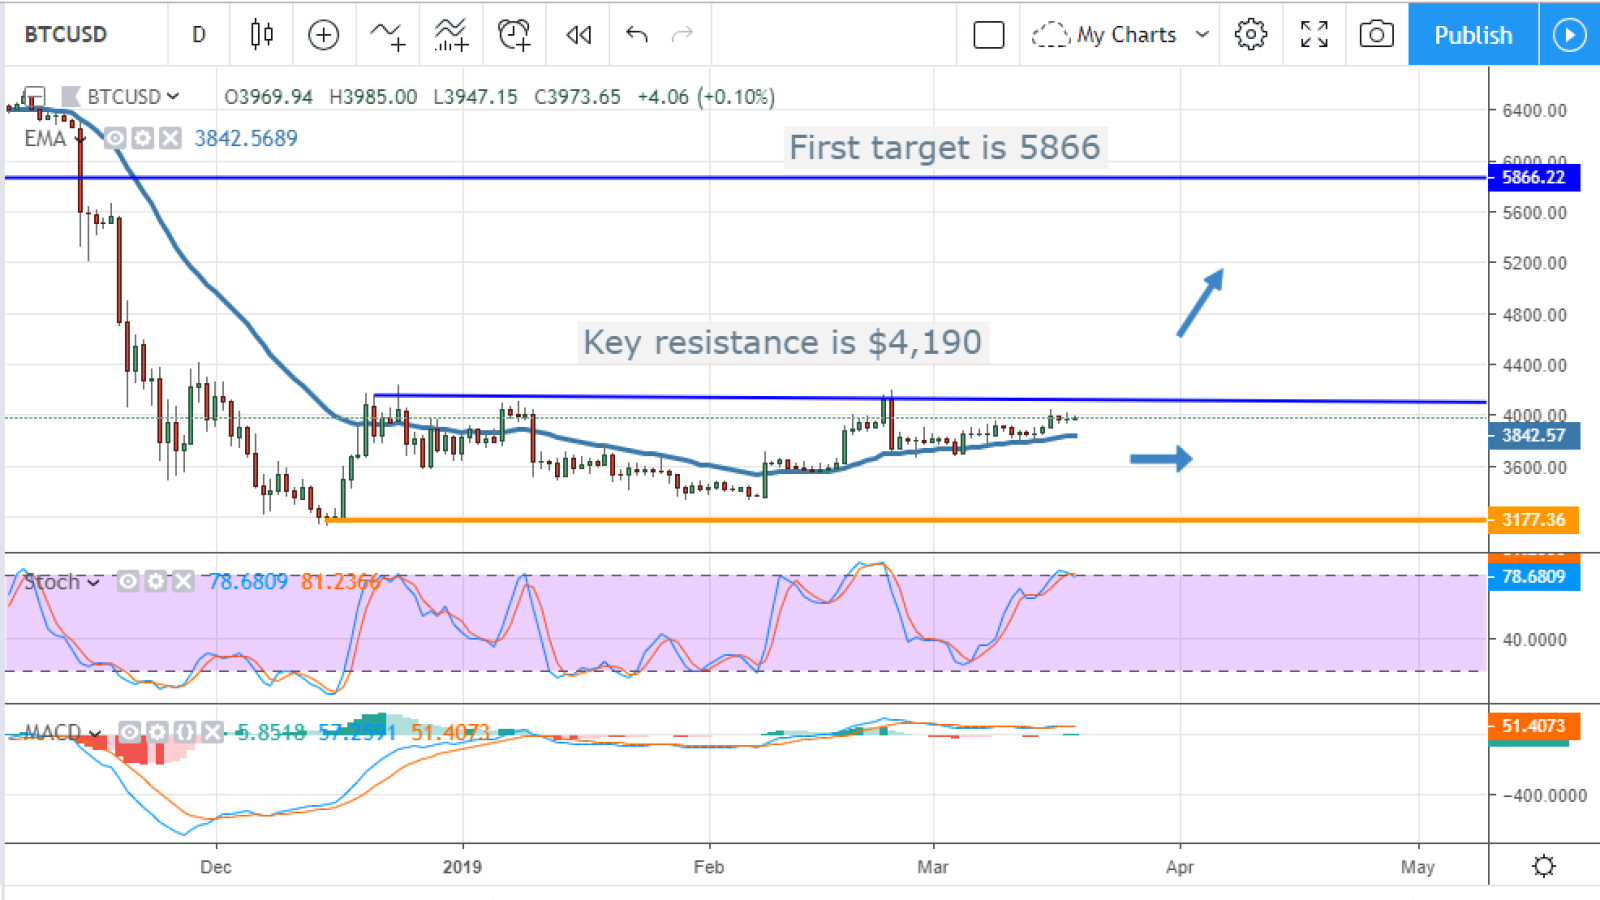Click the 4800.00 price scale value
The image size is (1600, 900).
[x=1534, y=315]
